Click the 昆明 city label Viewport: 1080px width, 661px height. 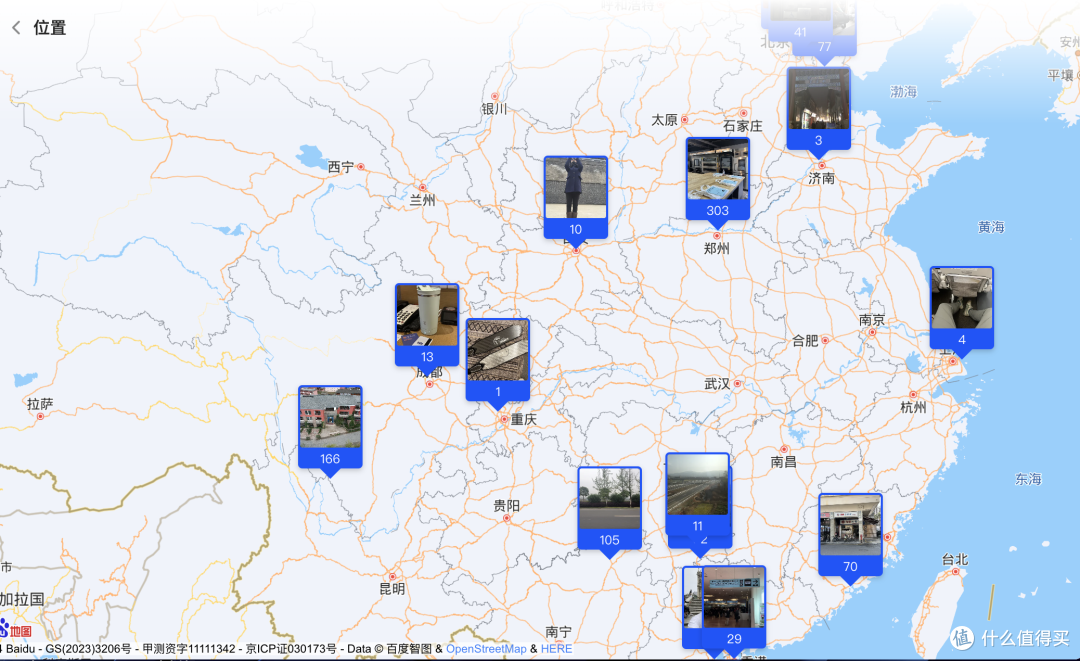pos(392,589)
